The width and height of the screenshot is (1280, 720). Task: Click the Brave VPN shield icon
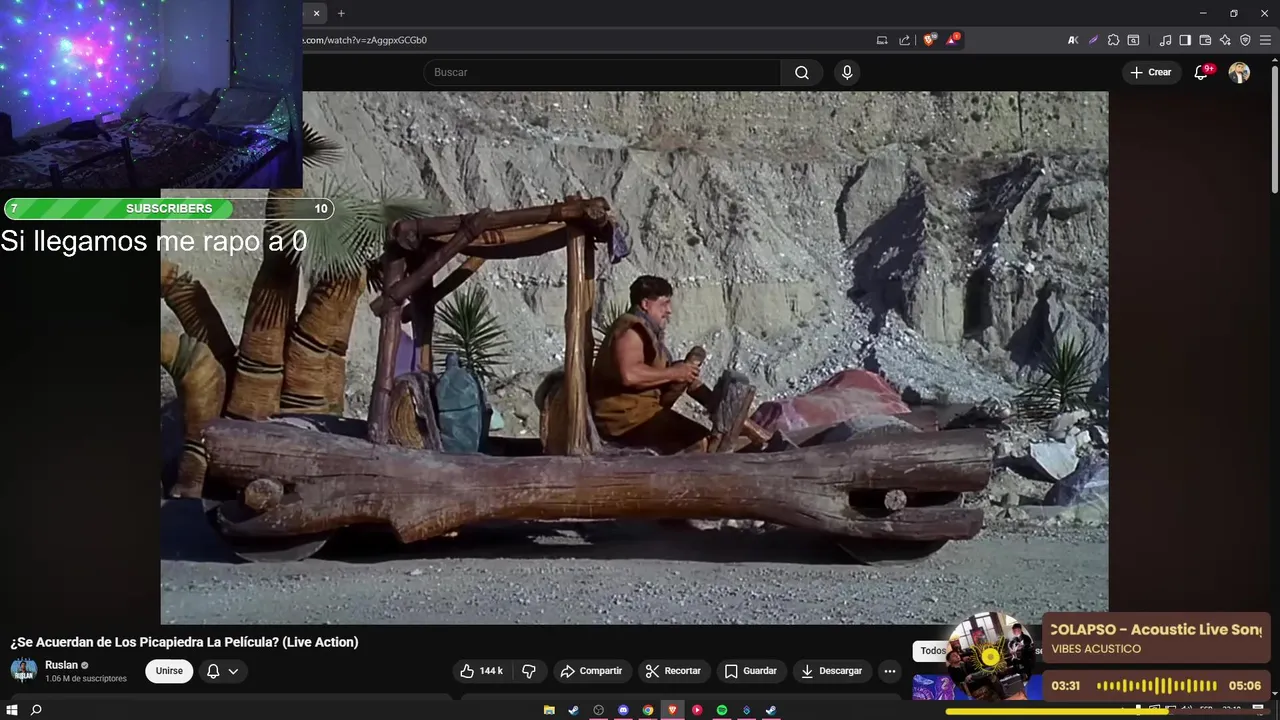click(x=1245, y=40)
